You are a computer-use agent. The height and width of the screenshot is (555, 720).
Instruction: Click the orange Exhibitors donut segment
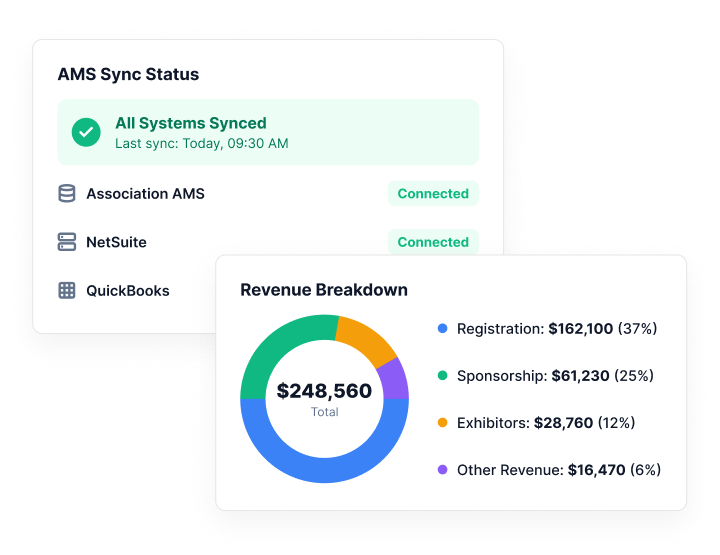coord(367,341)
